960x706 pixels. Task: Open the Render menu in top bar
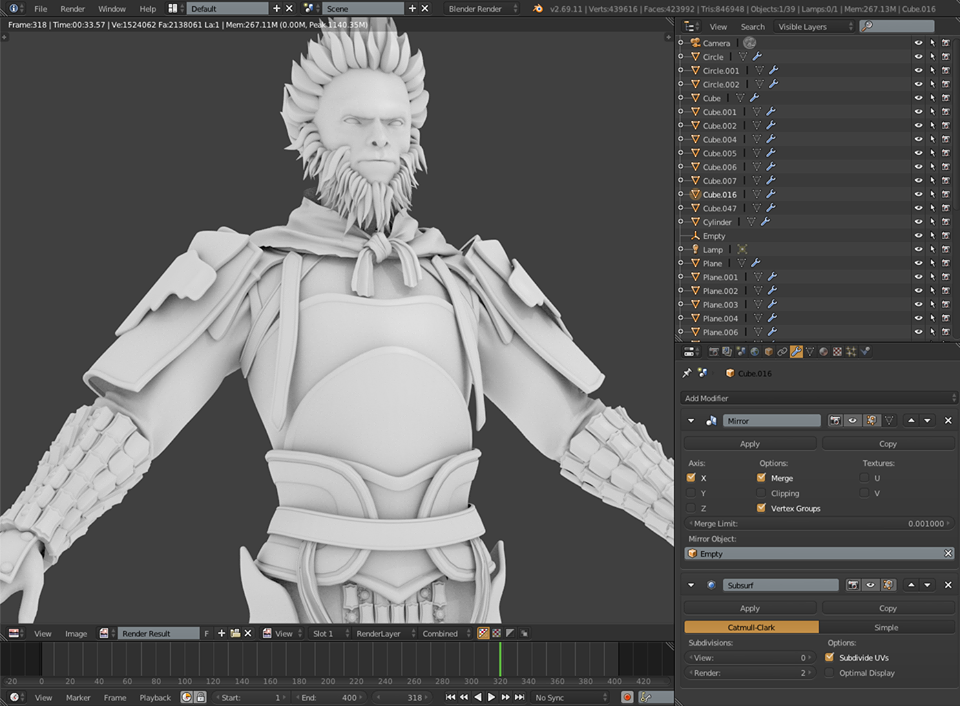(x=72, y=8)
